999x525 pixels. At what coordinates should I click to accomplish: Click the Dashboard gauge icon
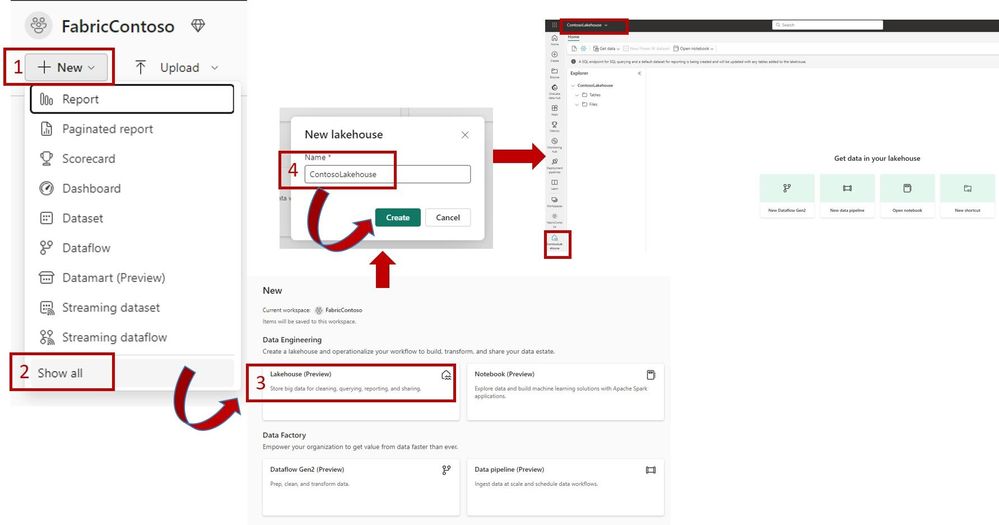click(x=47, y=188)
